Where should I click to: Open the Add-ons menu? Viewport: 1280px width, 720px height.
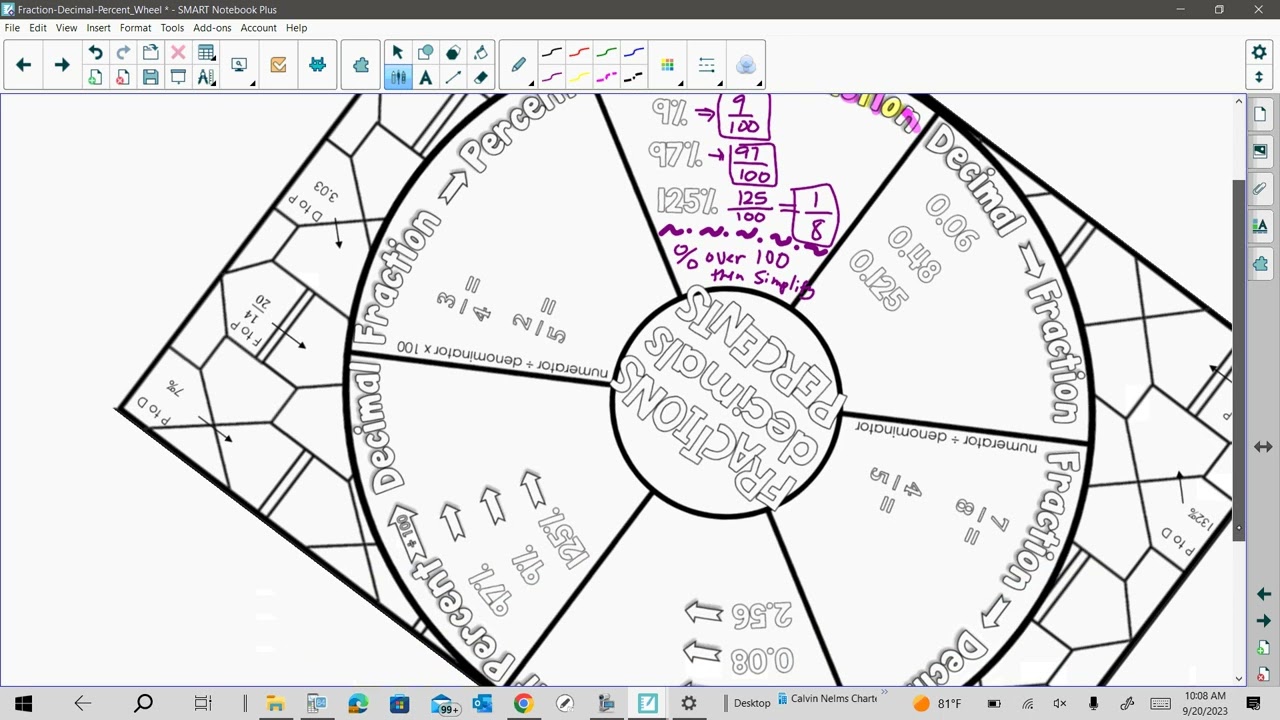click(x=212, y=28)
